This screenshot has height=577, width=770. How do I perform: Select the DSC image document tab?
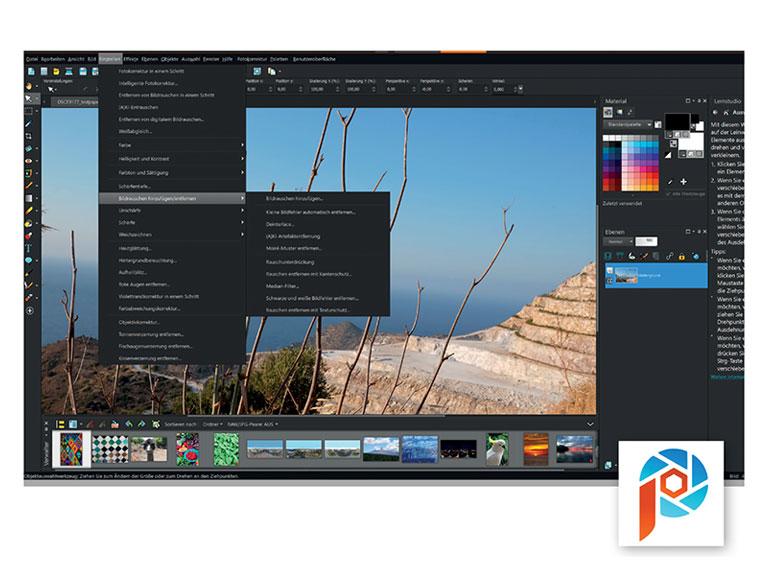75,102
